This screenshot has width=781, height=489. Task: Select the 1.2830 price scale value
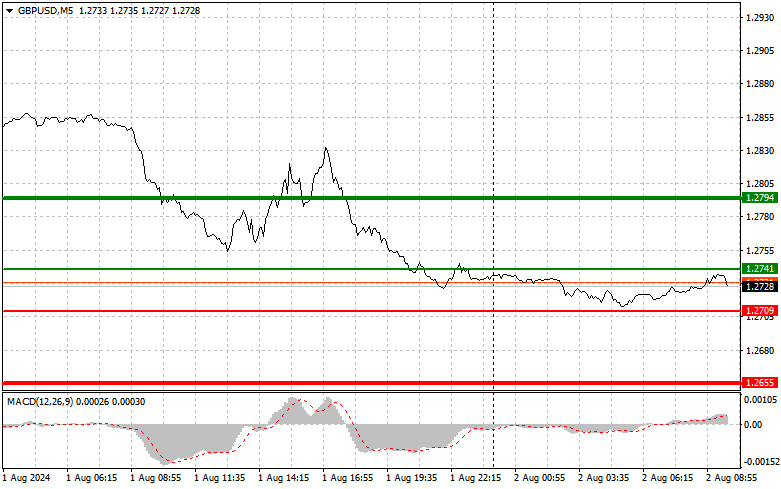coord(760,150)
